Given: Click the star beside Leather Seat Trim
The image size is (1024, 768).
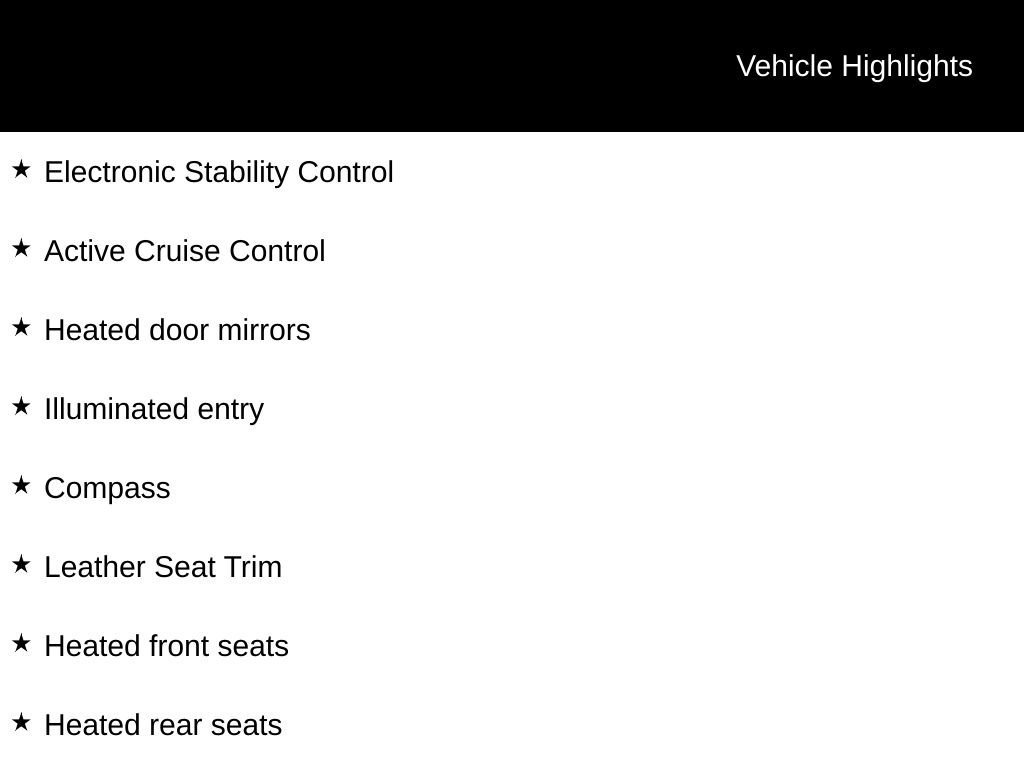Looking at the screenshot, I should (21, 565).
